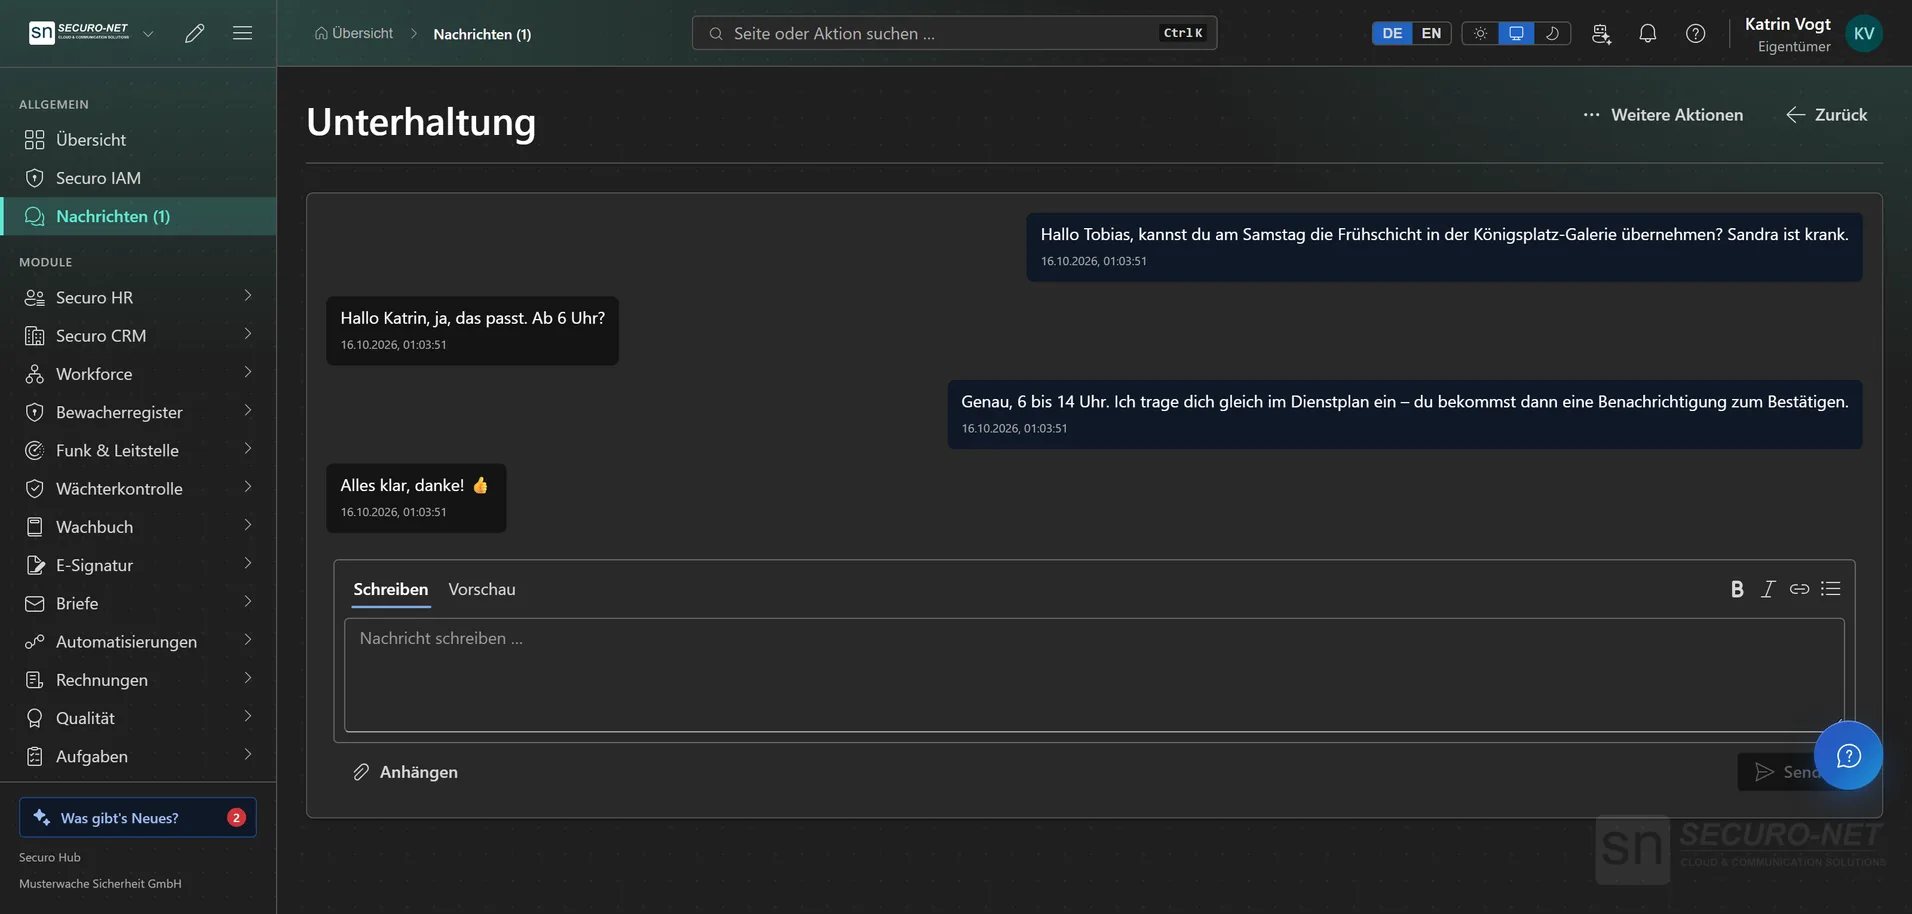
Task: Expand the Bewacherregister module
Action: pos(138,412)
